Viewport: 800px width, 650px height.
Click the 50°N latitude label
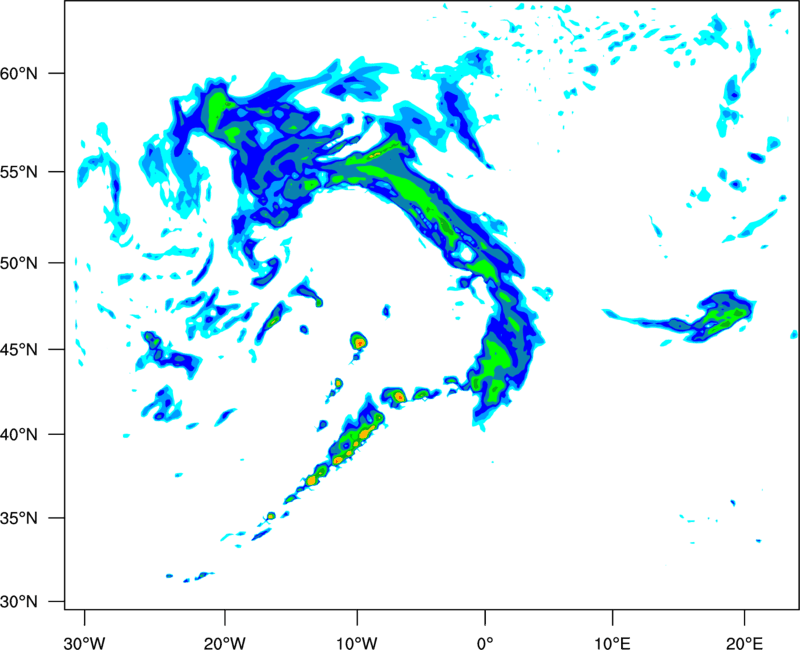pyautogui.click(x=19, y=263)
